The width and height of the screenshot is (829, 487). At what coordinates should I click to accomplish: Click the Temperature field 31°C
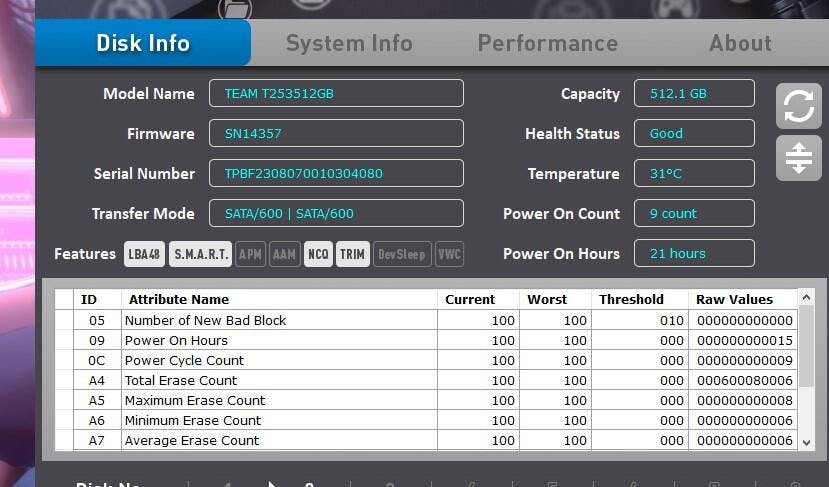pyautogui.click(x=694, y=173)
